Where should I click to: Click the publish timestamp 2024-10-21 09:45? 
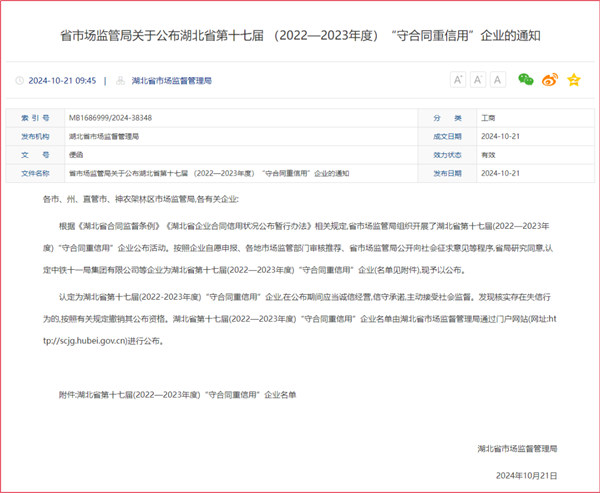[64, 80]
